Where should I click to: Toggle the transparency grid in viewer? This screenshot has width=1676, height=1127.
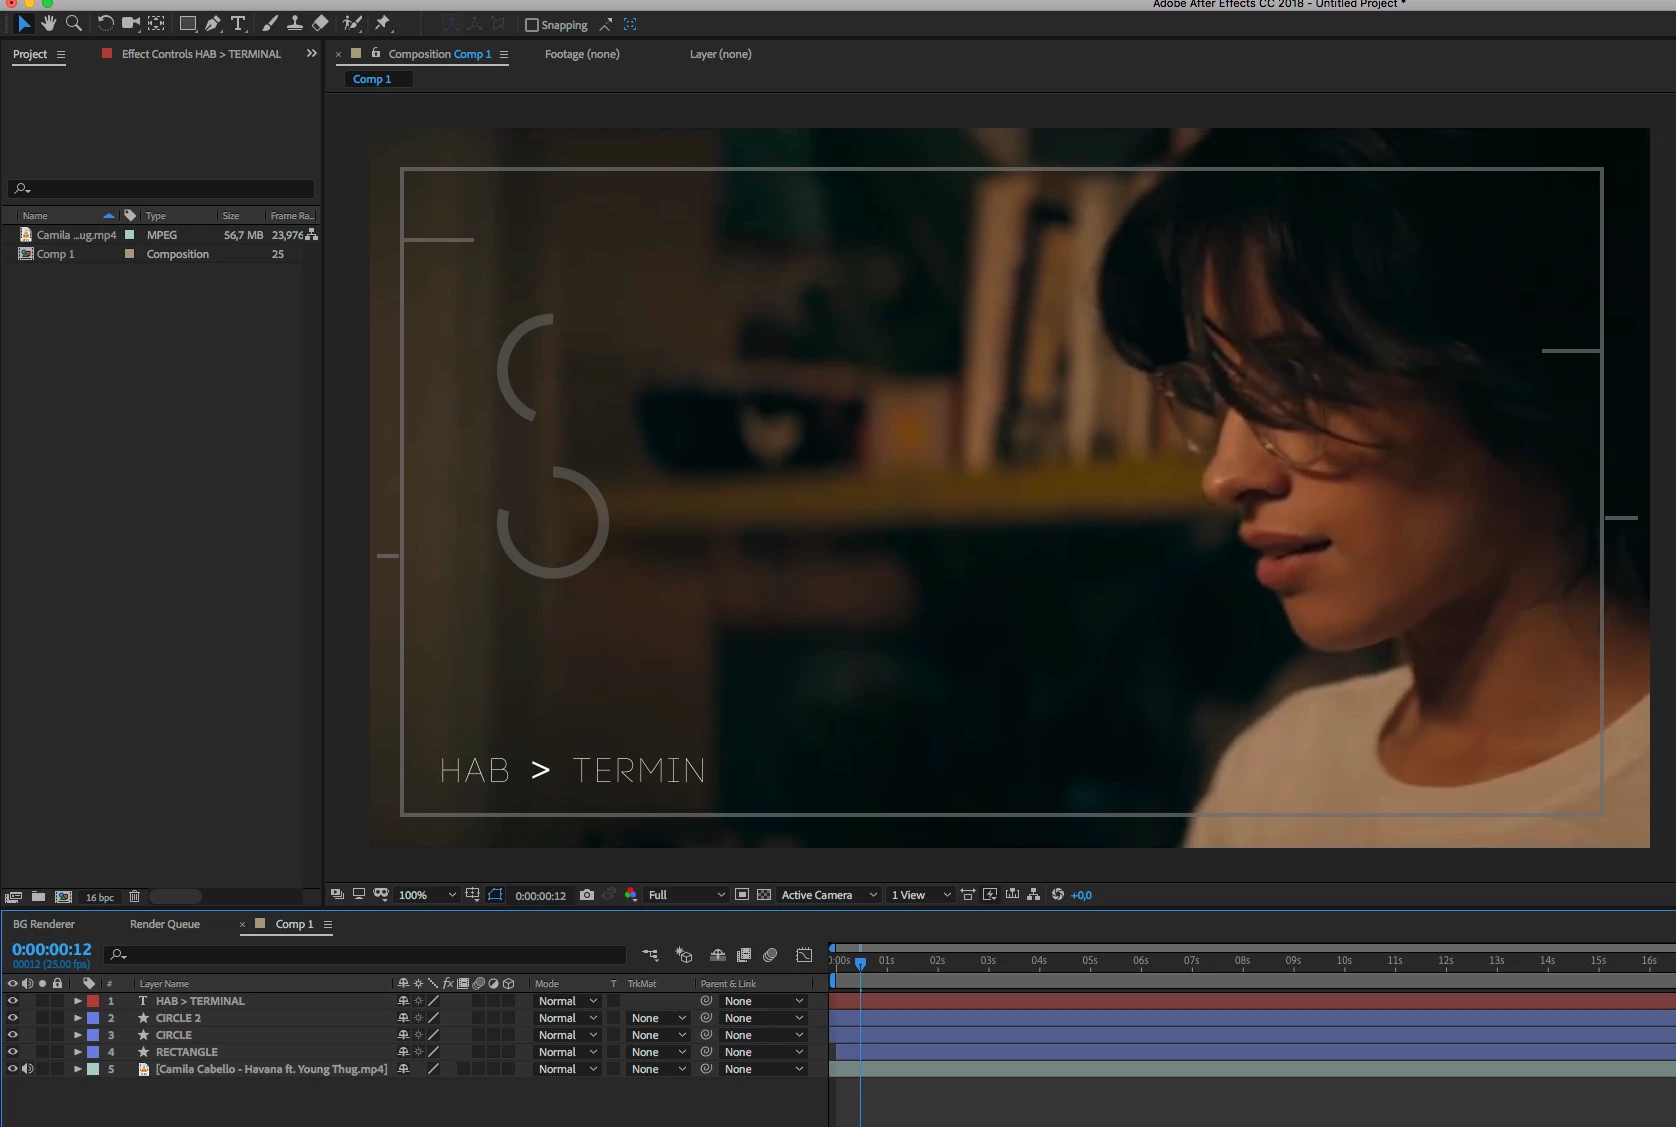pos(764,895)
